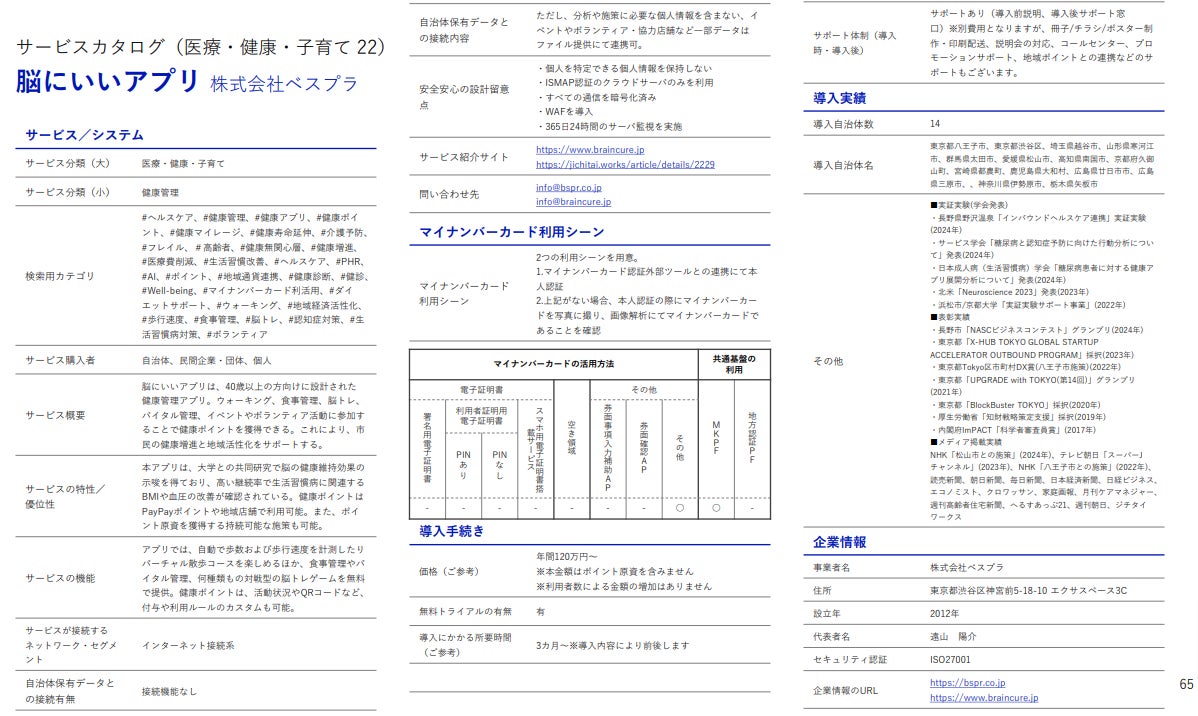The image size is (1198, 716).
Task: Click the PINなし table cell
Action: (500, 465)
